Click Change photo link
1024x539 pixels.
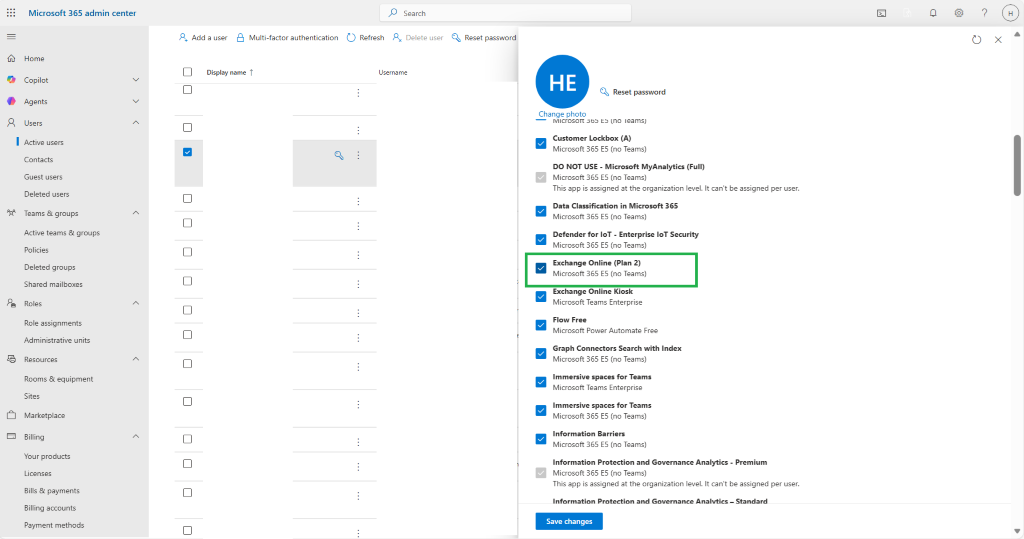[x=562, y=114]
